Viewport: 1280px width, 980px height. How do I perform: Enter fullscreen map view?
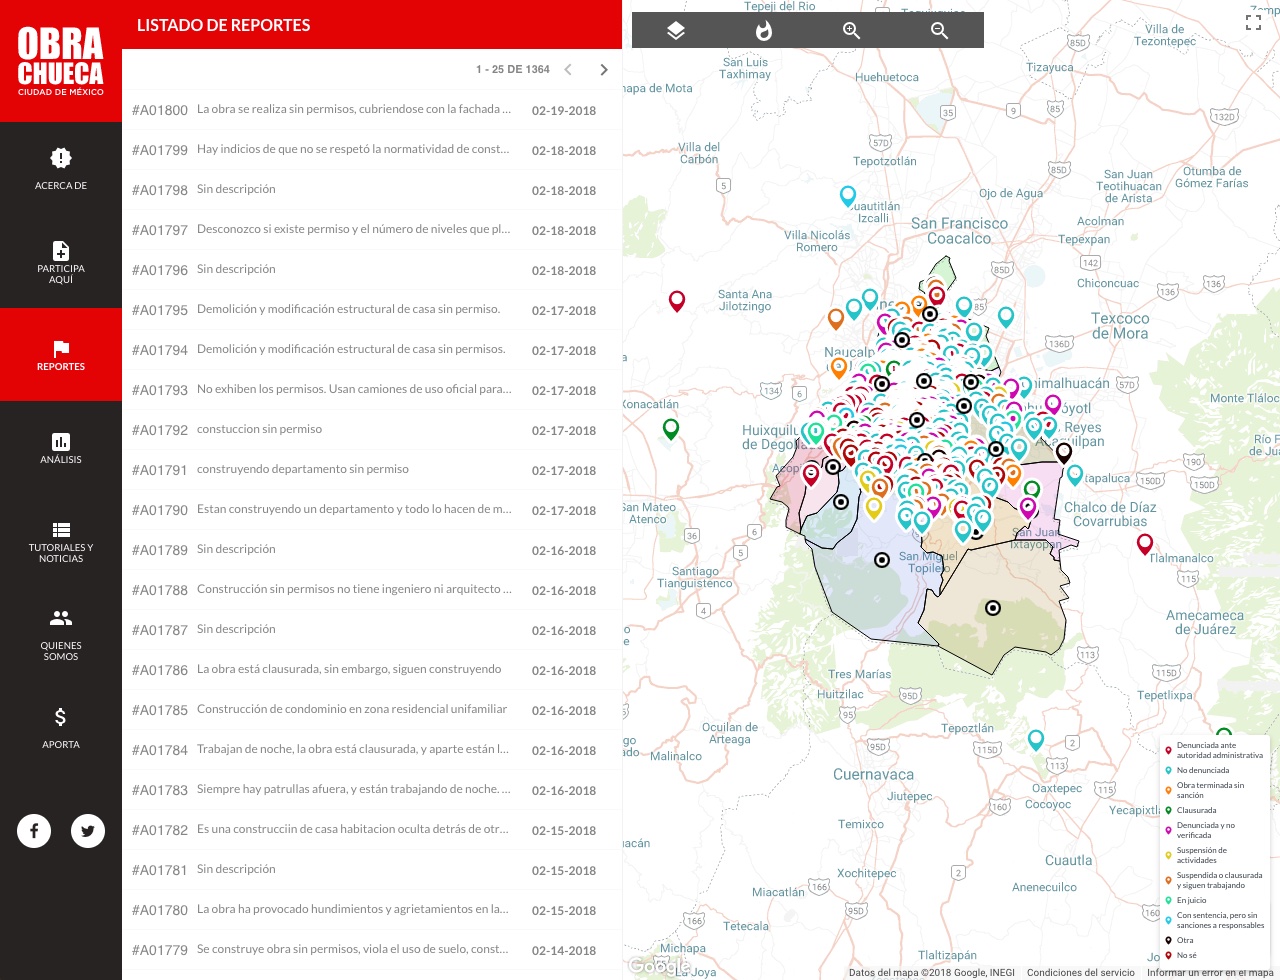(x=1253, y=22)
